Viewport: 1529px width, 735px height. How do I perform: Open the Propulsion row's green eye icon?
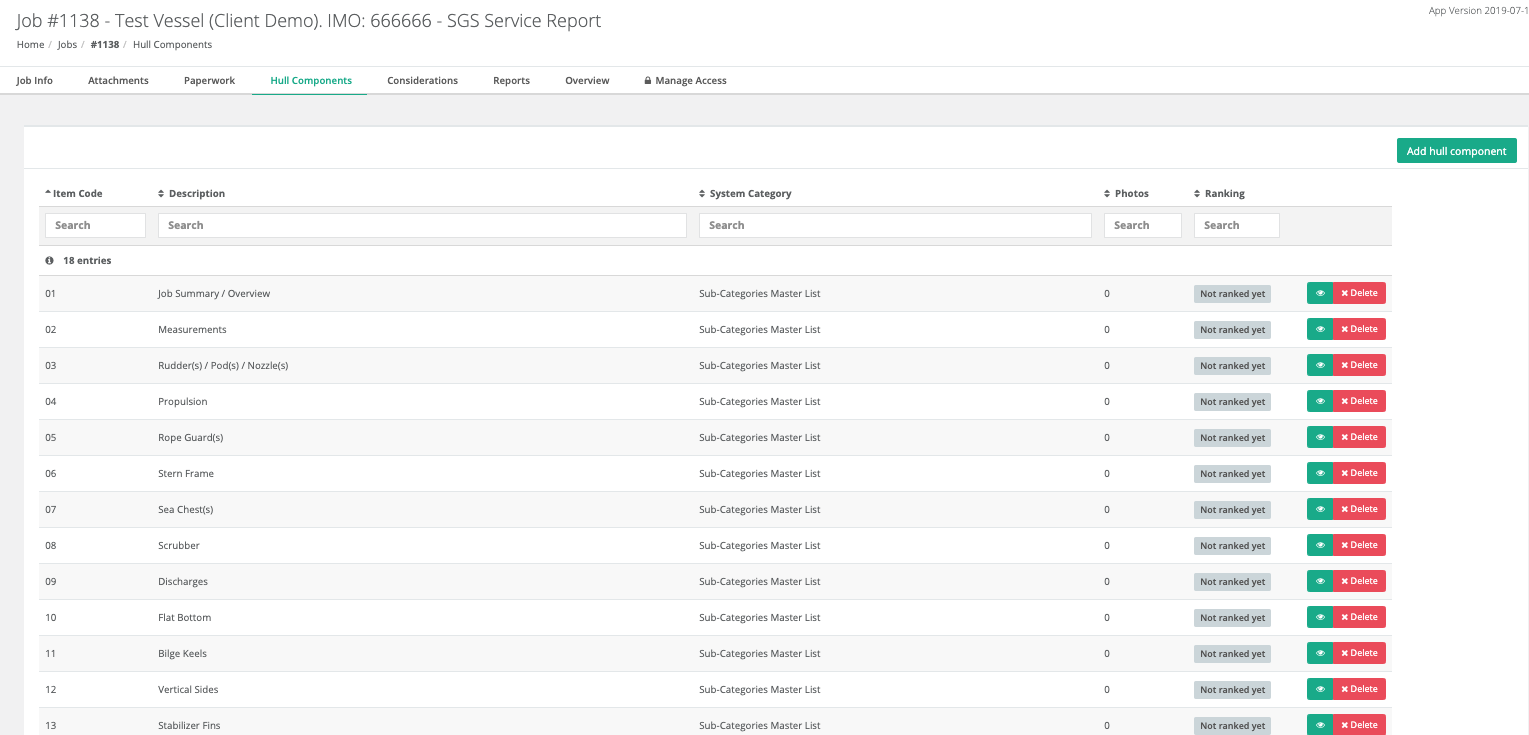click(x=1320, y=401)
